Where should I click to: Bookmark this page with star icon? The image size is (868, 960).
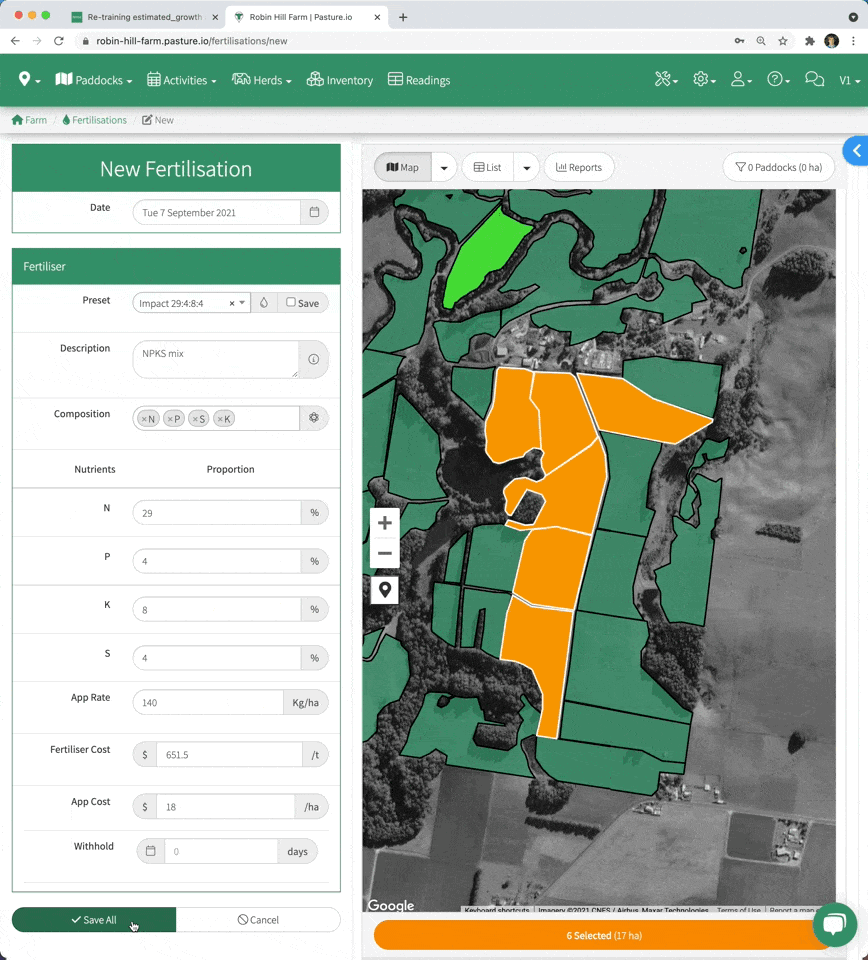782,41
